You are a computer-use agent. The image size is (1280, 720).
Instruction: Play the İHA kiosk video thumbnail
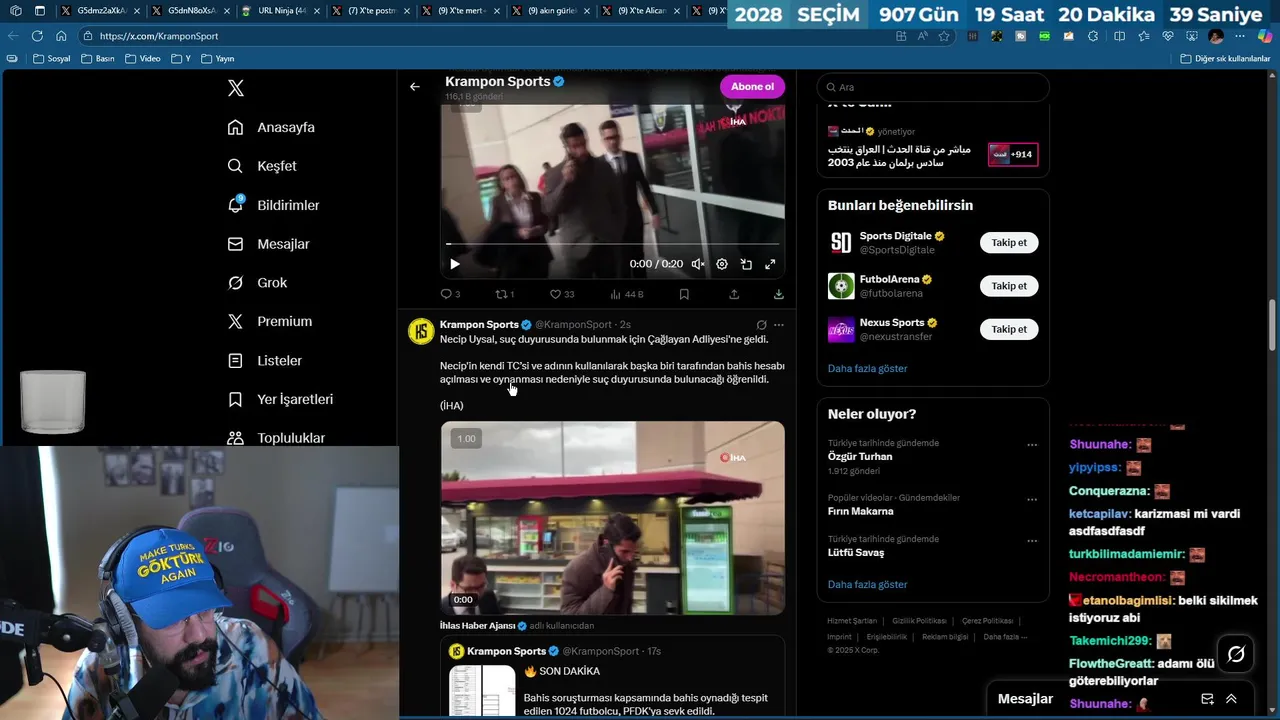(x=613, y=518)
